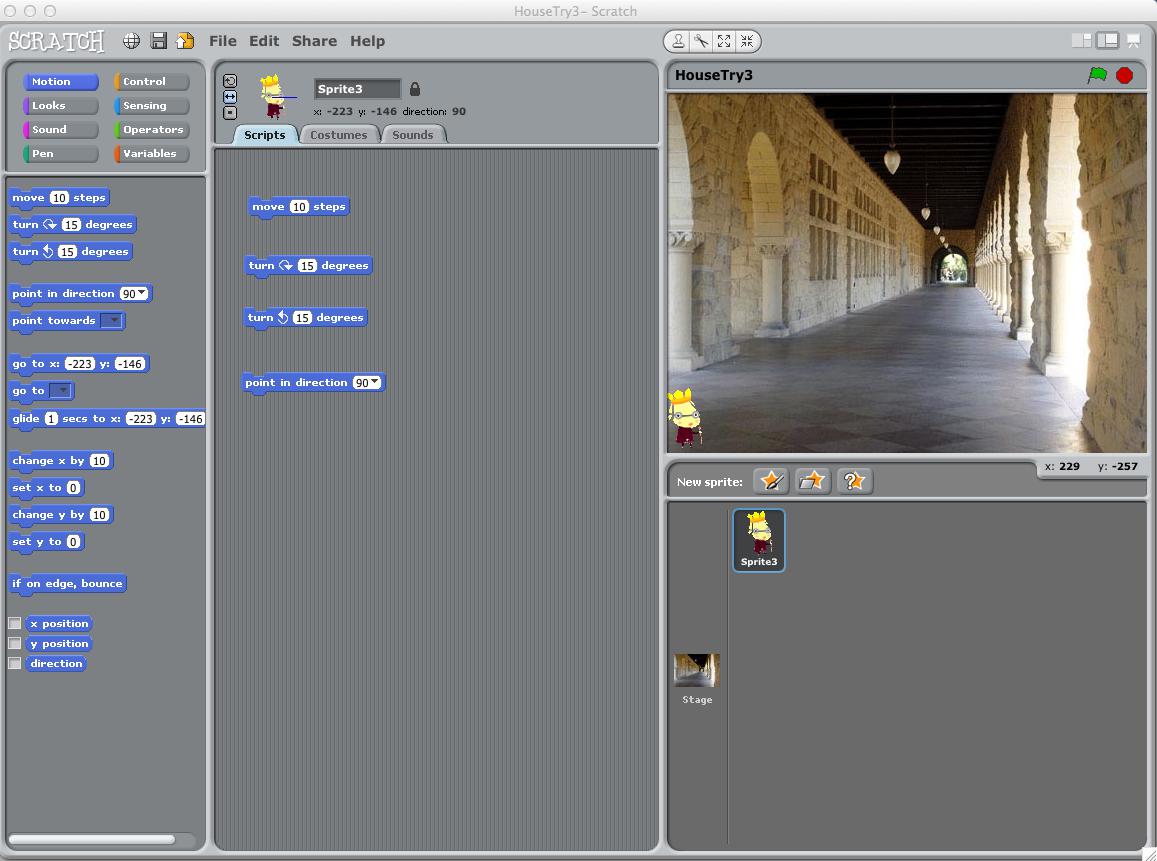This screenshot has width=1157, height=861.
Task: Choose new sprite from file folder icon
Action: 812,481
